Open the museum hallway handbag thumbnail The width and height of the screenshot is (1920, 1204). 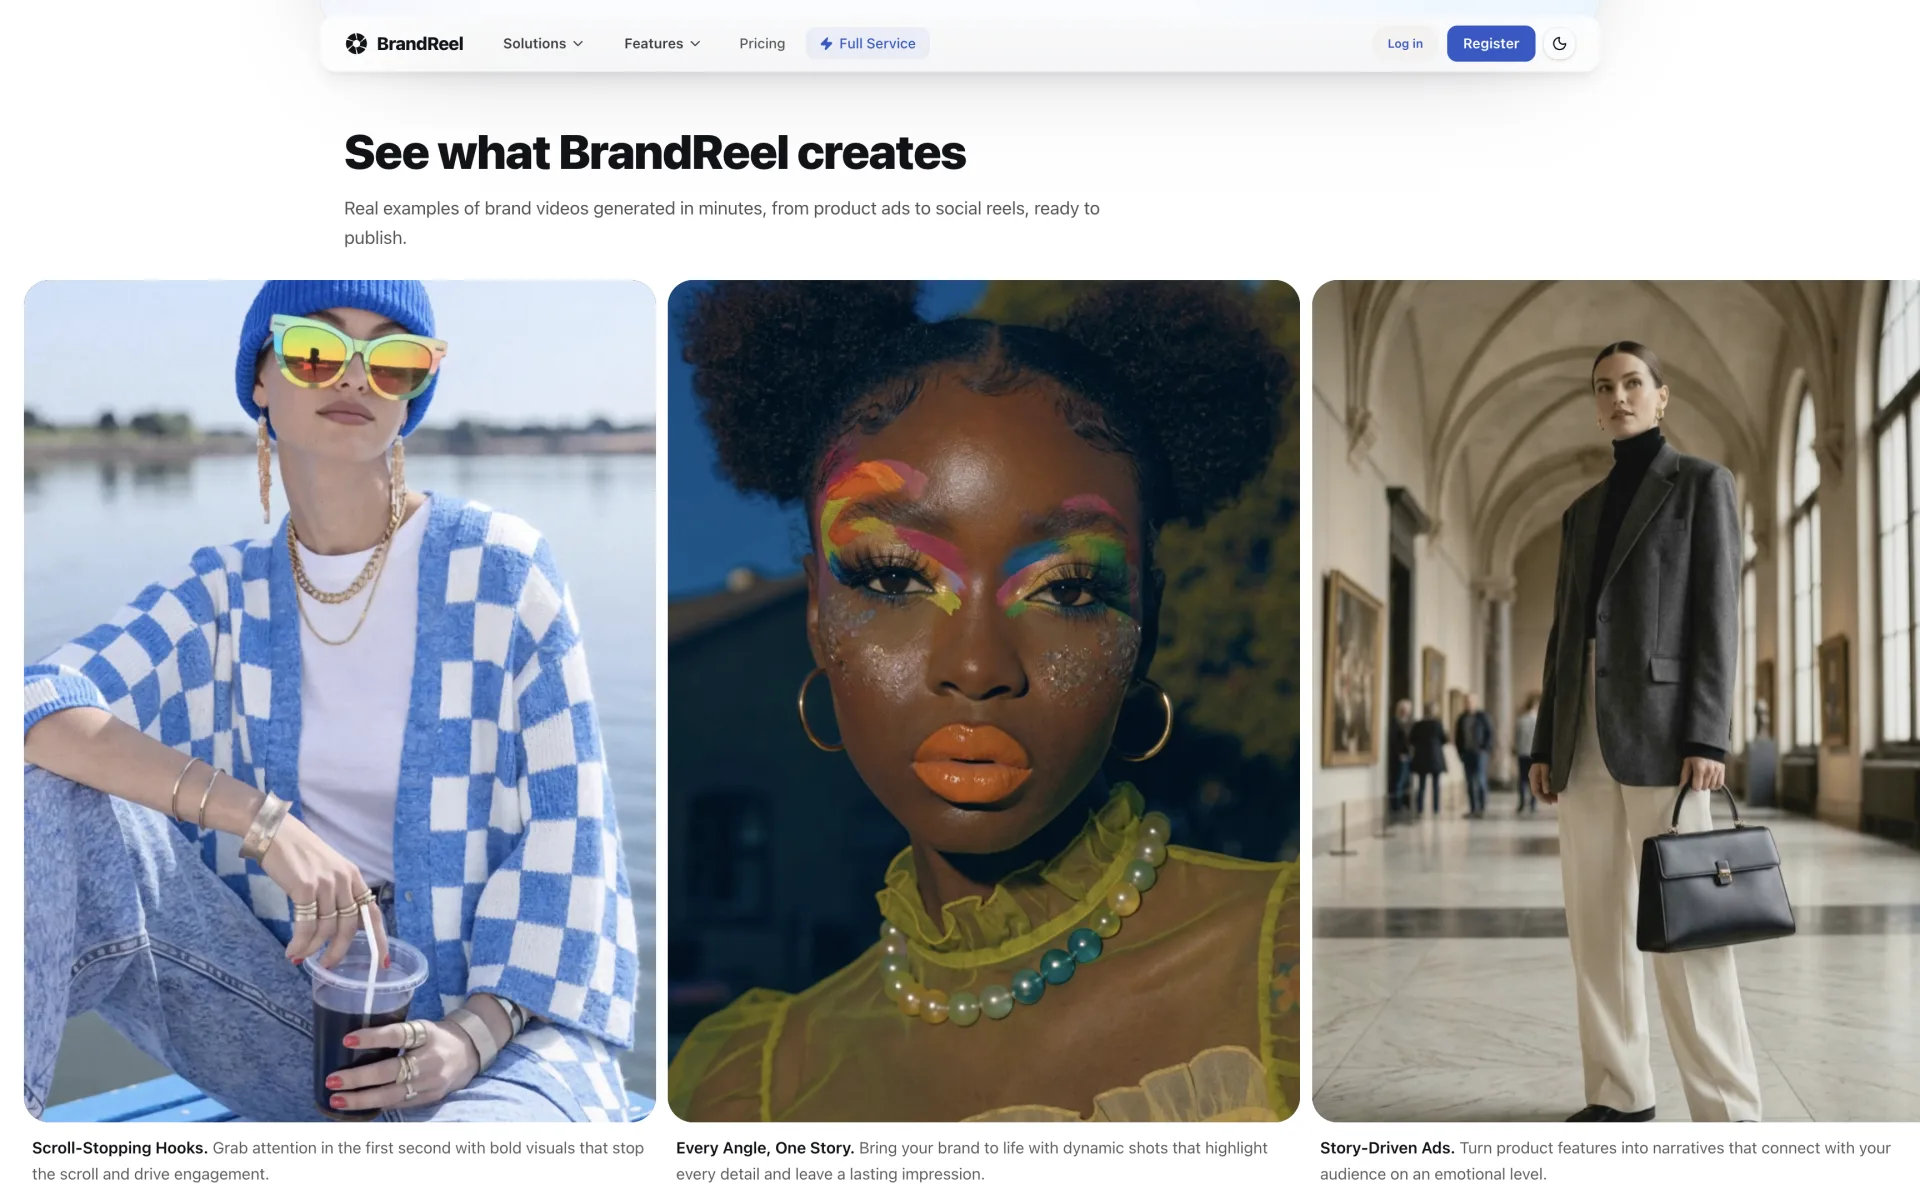pos(1615,700)
